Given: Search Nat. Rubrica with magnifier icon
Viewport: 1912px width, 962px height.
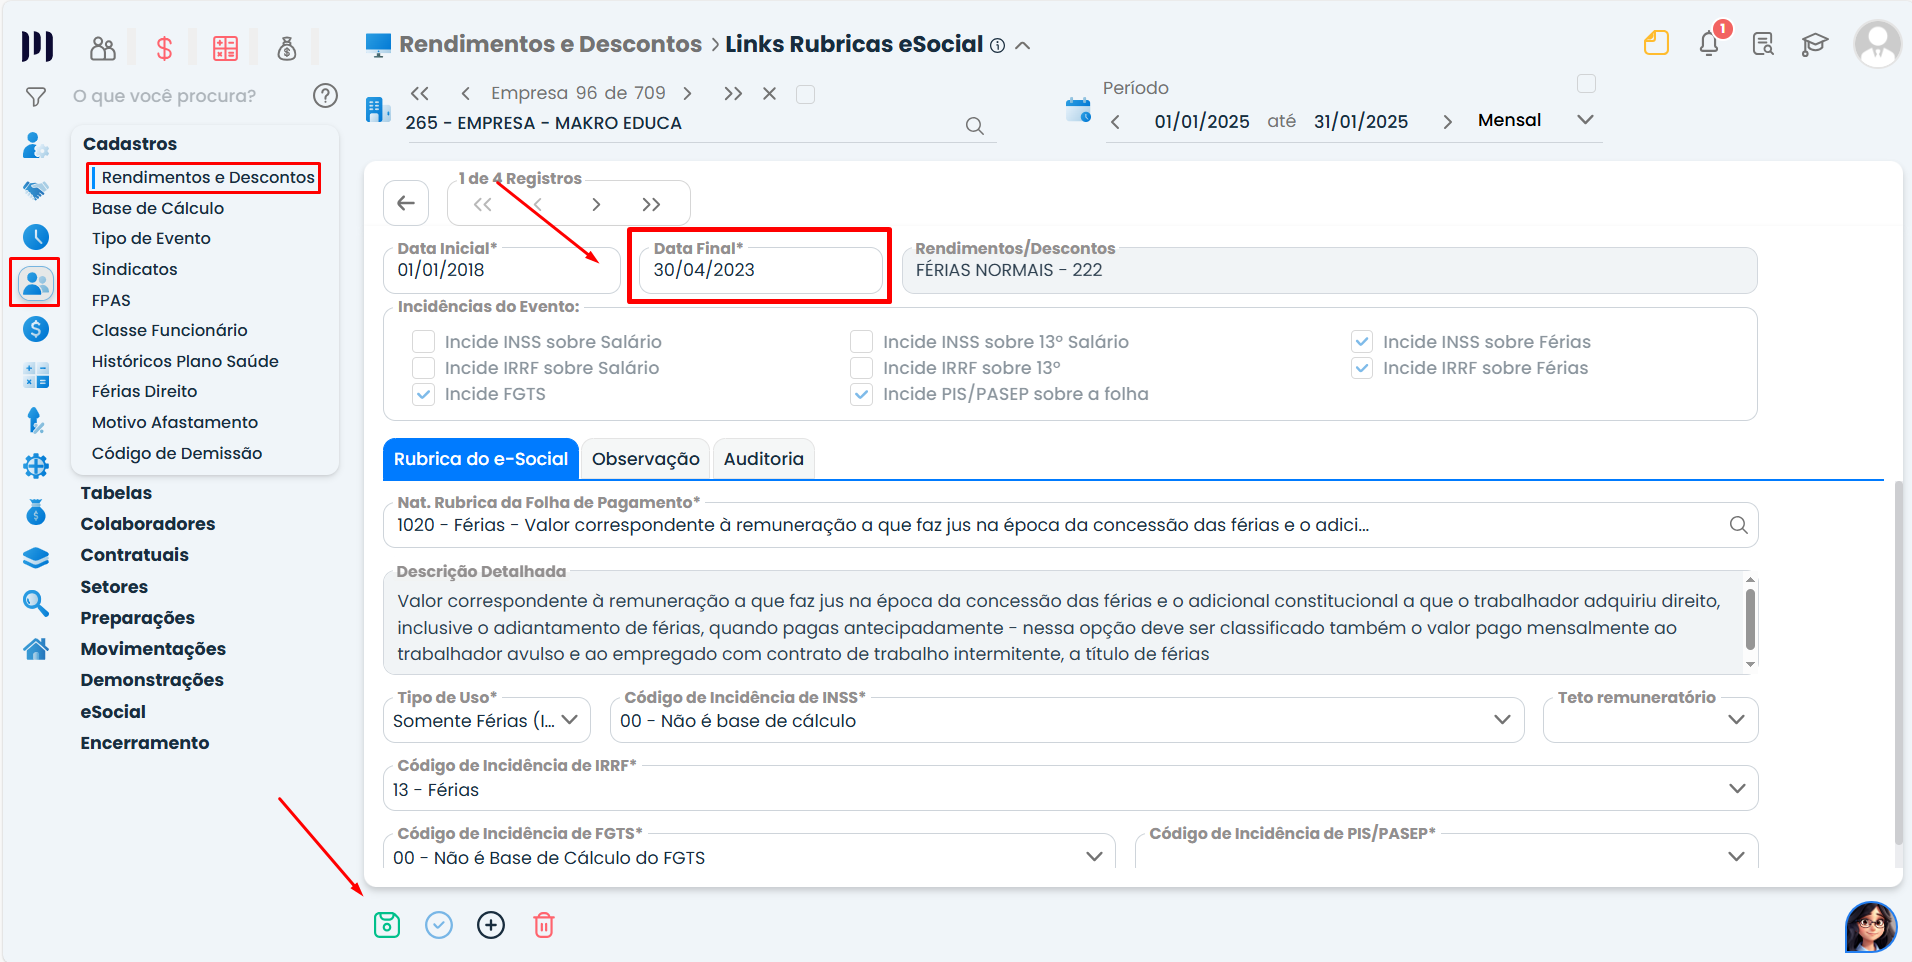Looking at the screenshot, I should tap(1739, 525).
